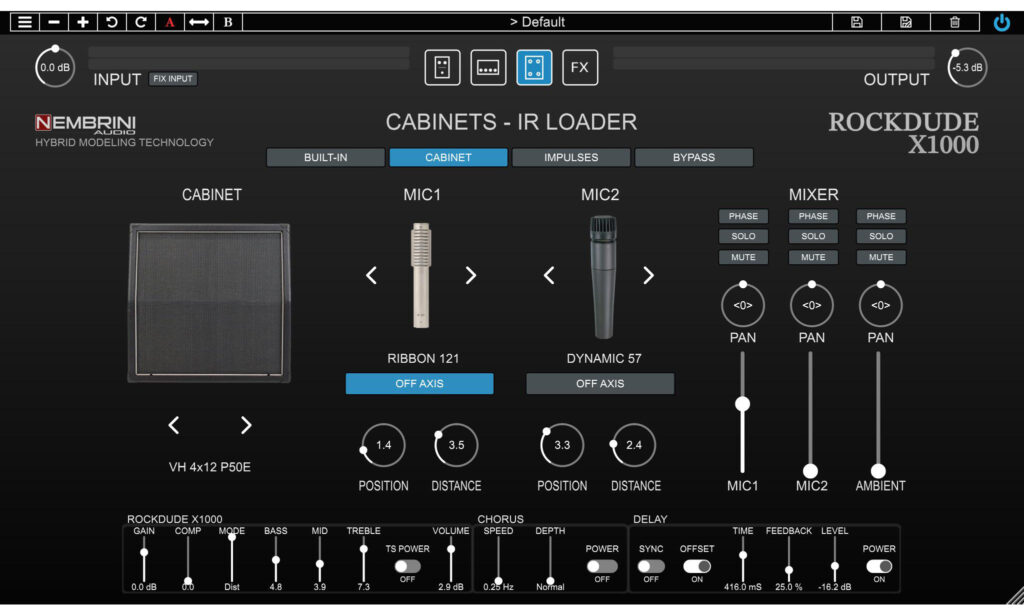The height and width of the screenshot is (615, 1024).
Task: Click the minus zoom-out icon in top bar
Action: 54,22
